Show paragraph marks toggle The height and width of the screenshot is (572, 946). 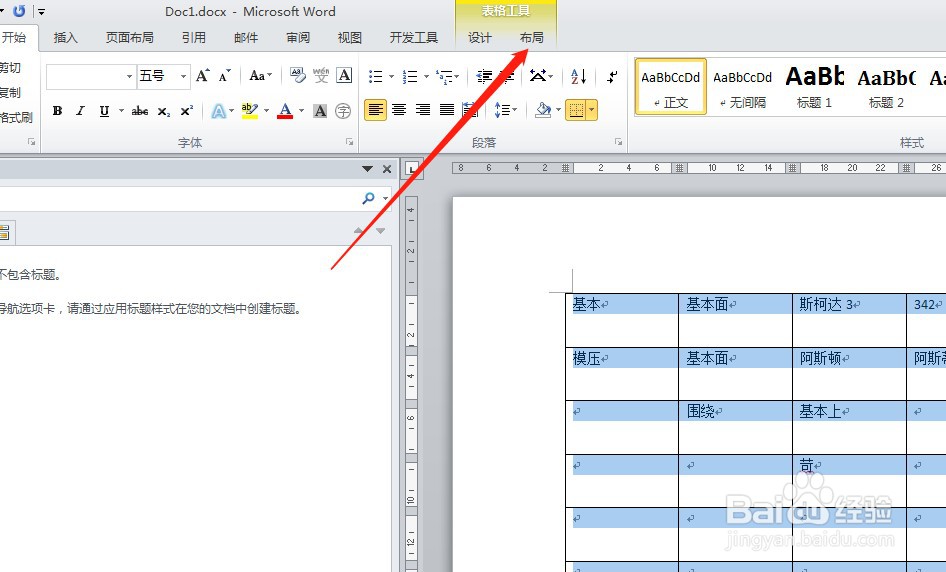612,76
